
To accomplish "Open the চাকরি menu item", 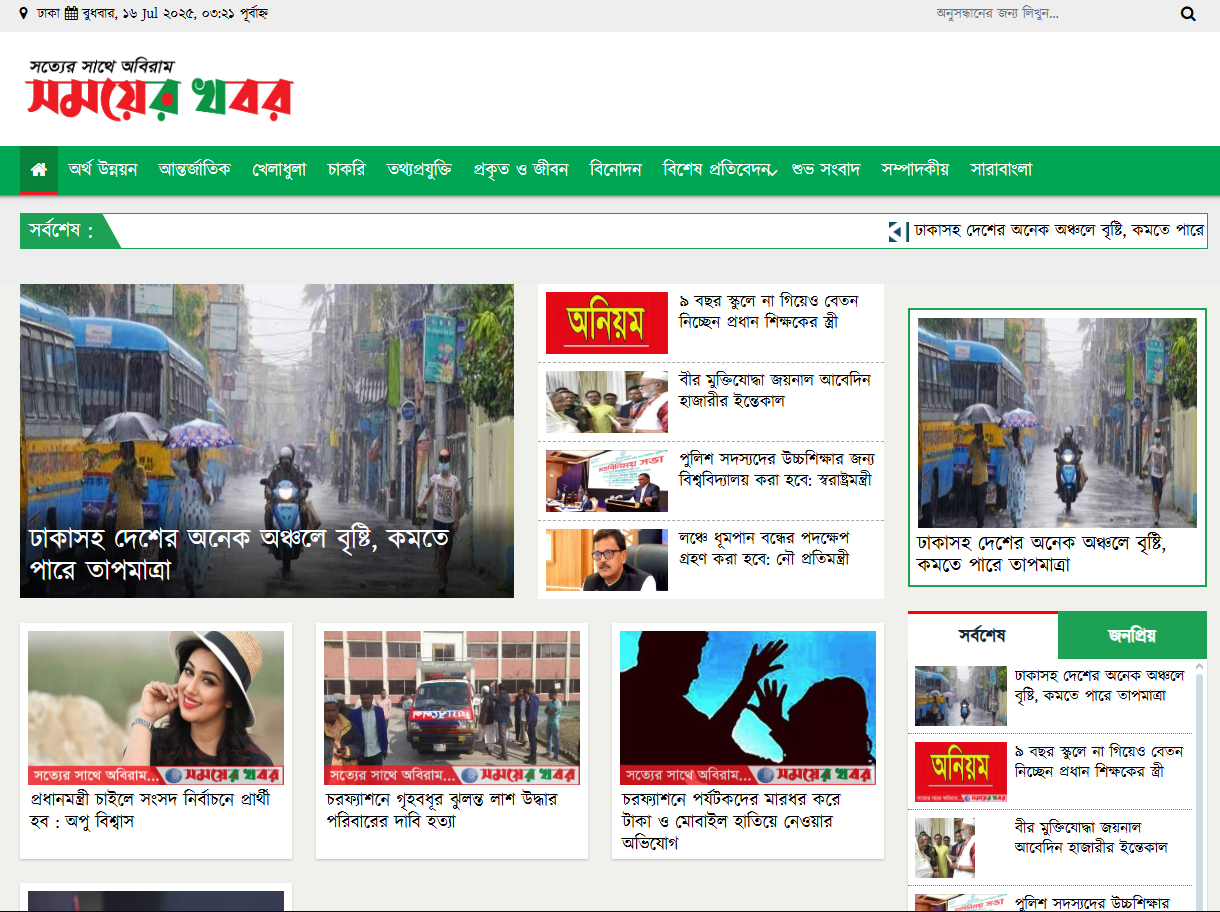I will [346, 169].
